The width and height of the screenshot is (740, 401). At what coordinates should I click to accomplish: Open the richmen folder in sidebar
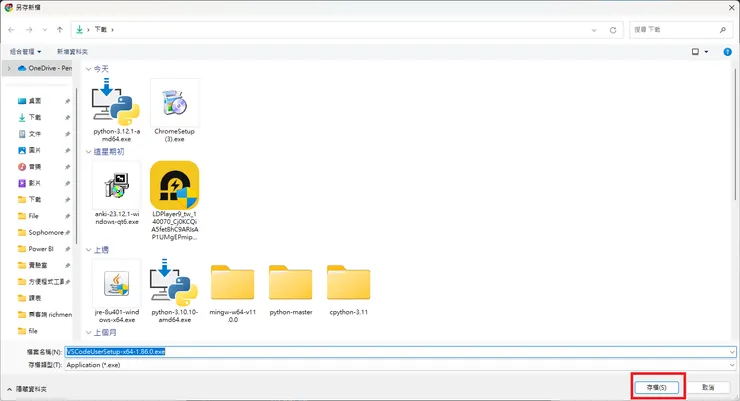(45, 315)
